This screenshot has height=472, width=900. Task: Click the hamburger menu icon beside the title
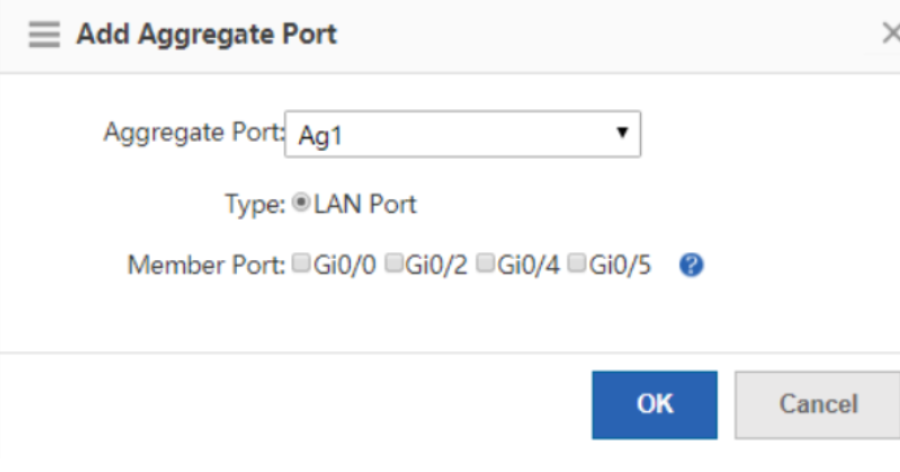click(x=44, y=34)
